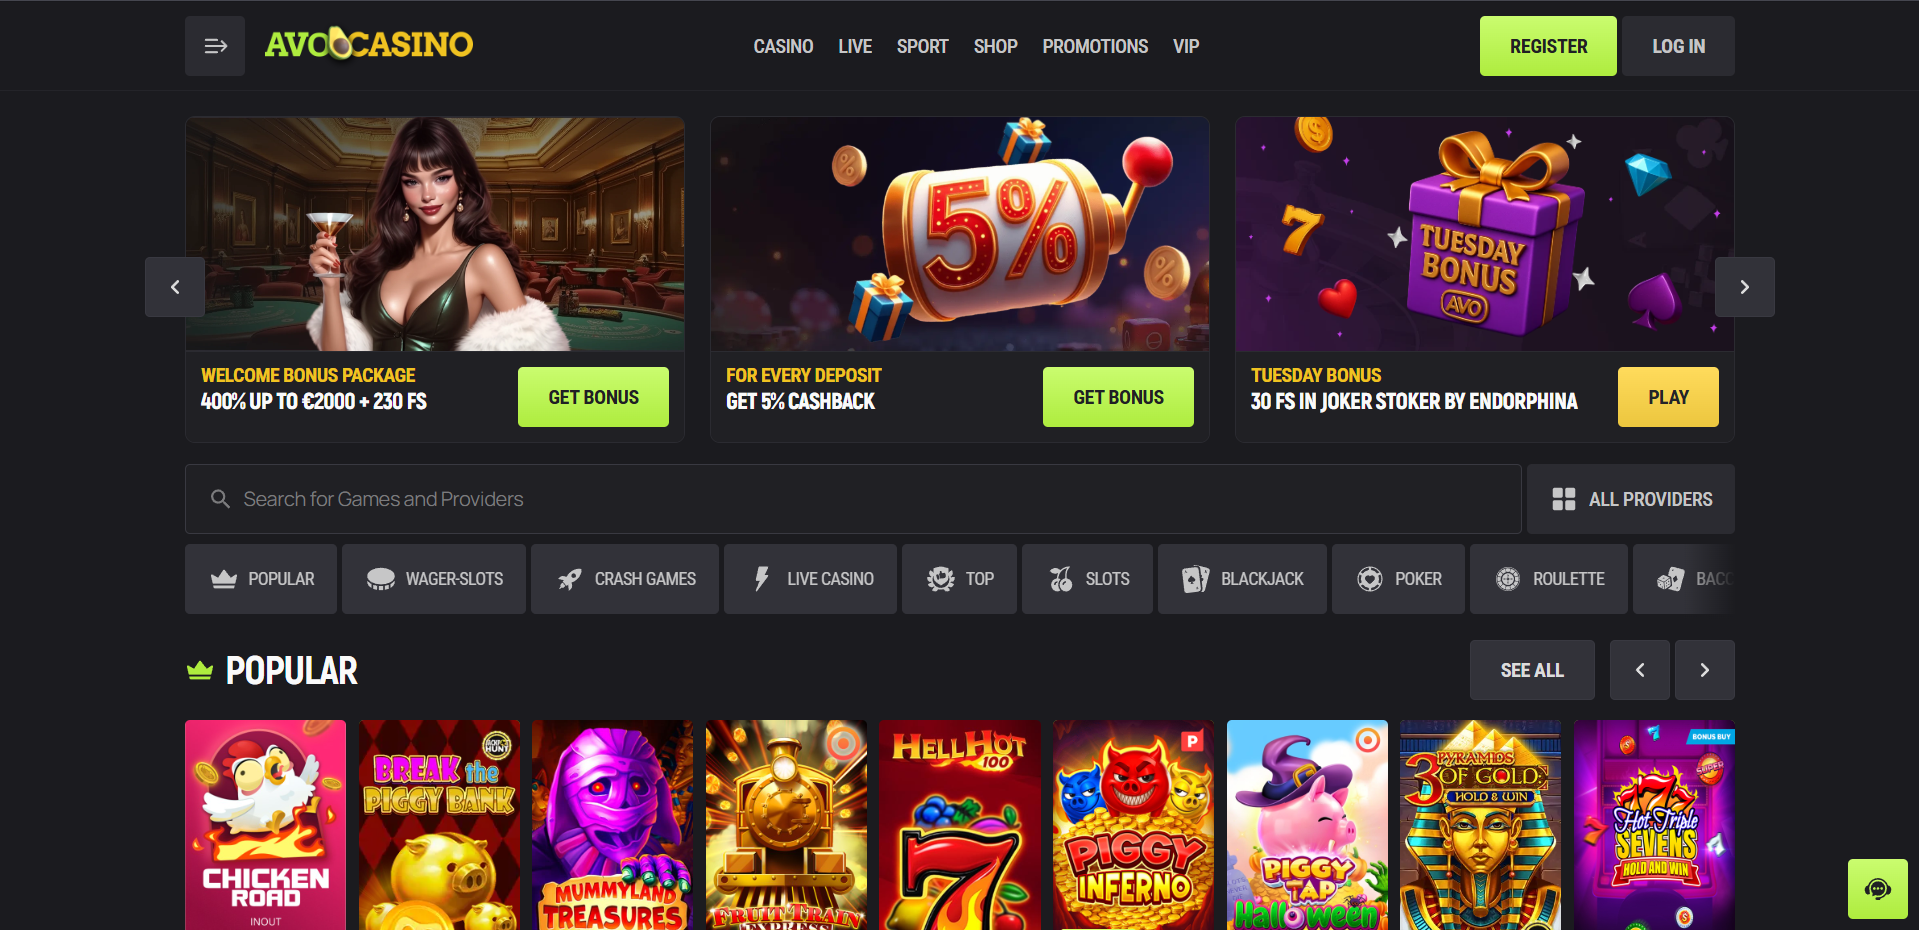
Task: Choose the Blackjack cards category
Action: click(x=1243, y=579)
